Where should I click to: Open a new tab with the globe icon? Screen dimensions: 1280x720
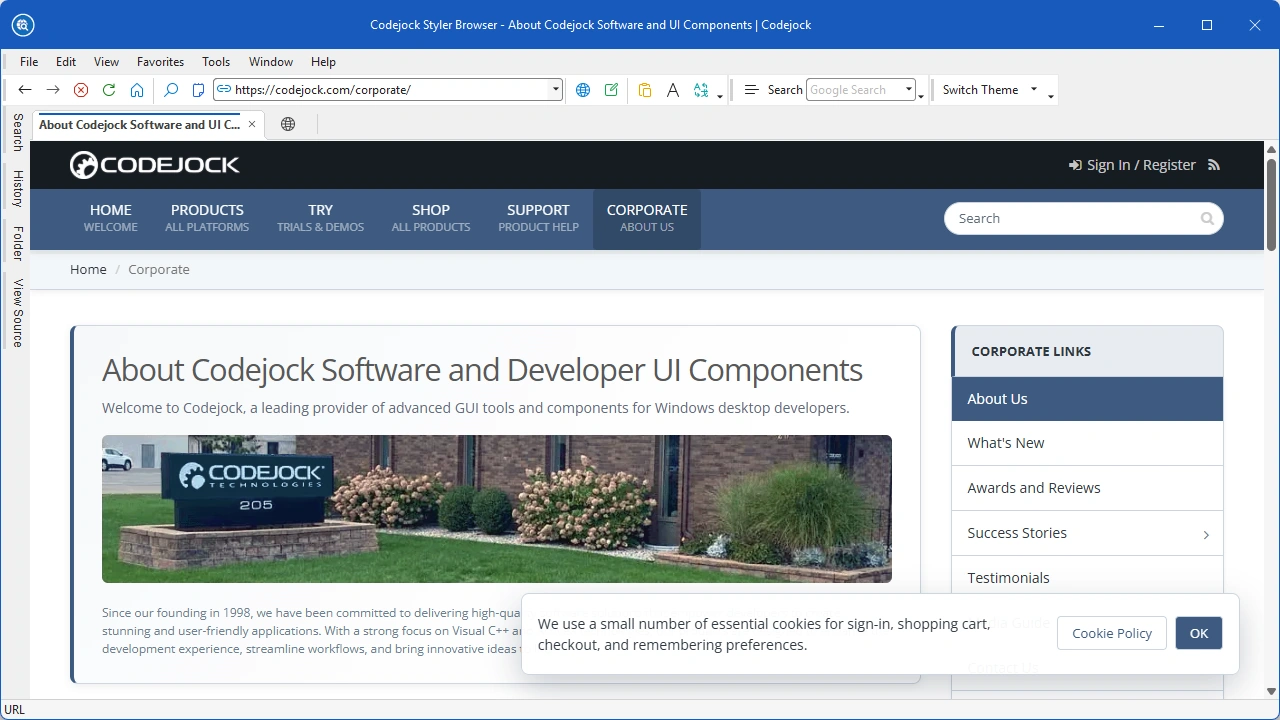pyautogui.click(x=288, y=124)
